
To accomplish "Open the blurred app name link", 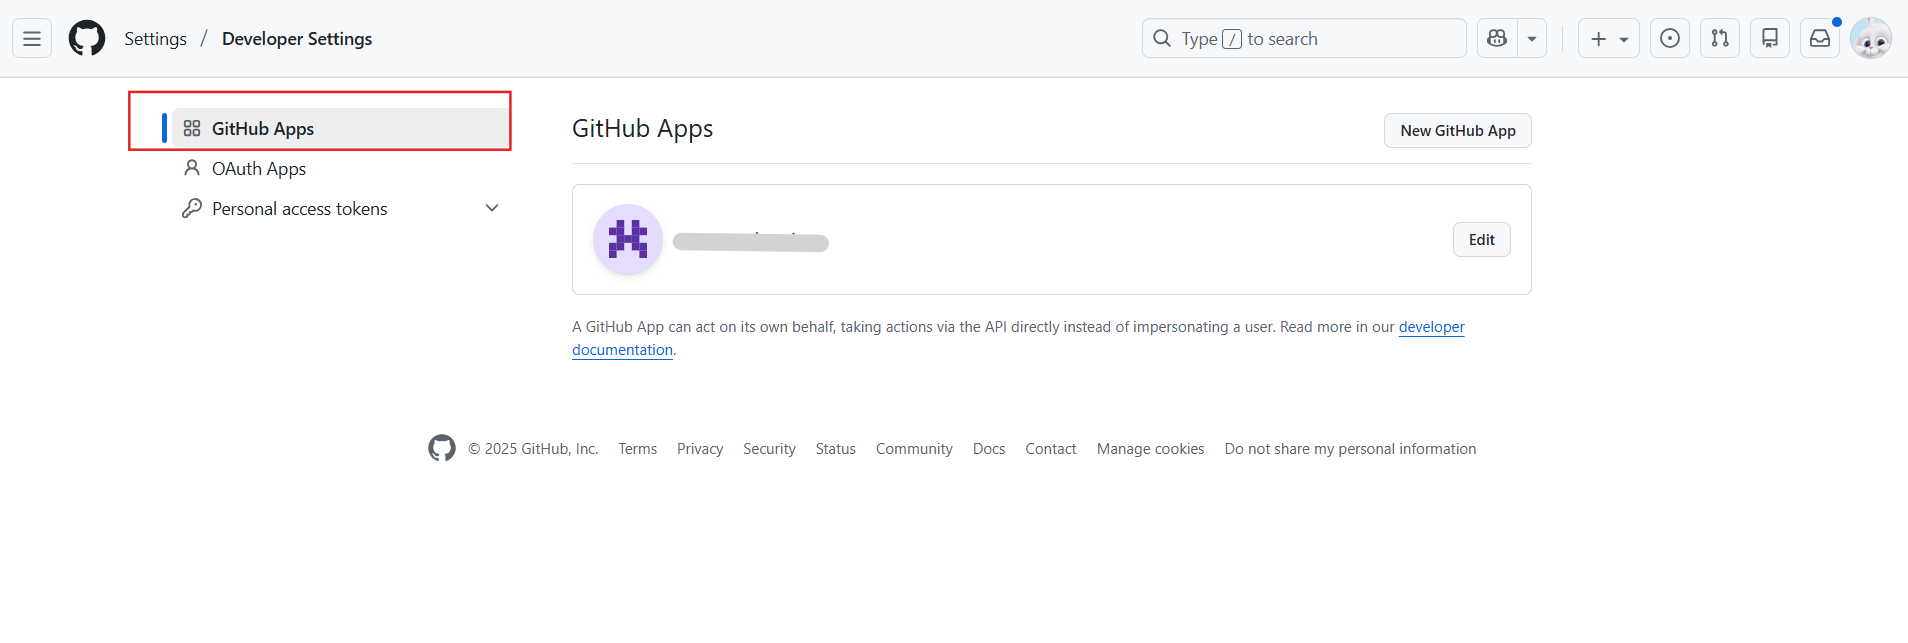I will (751, 242).
